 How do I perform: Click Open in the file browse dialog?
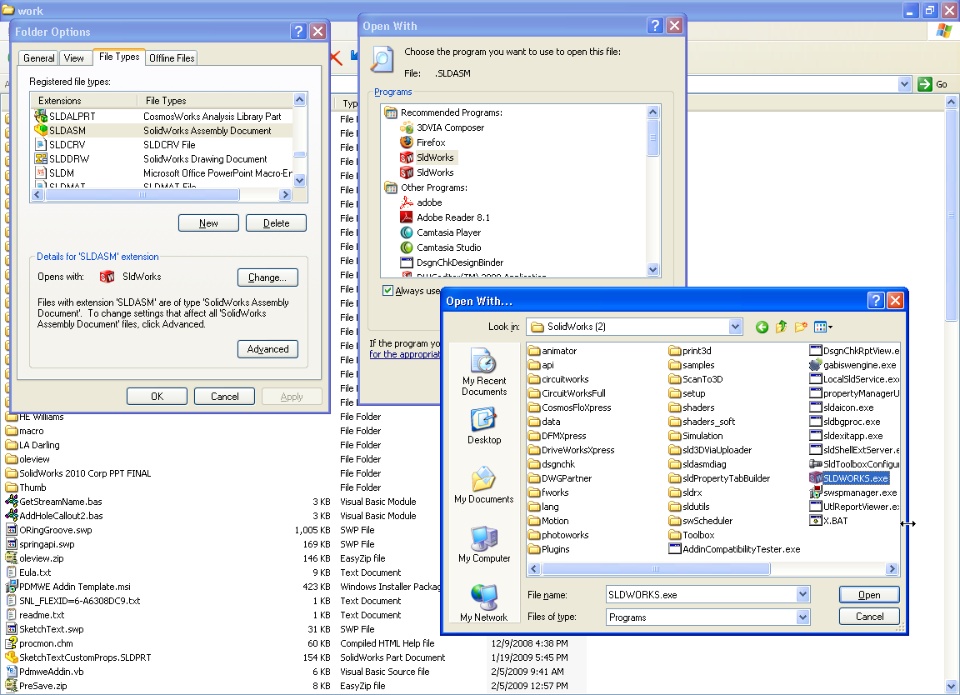click(869, 595)
